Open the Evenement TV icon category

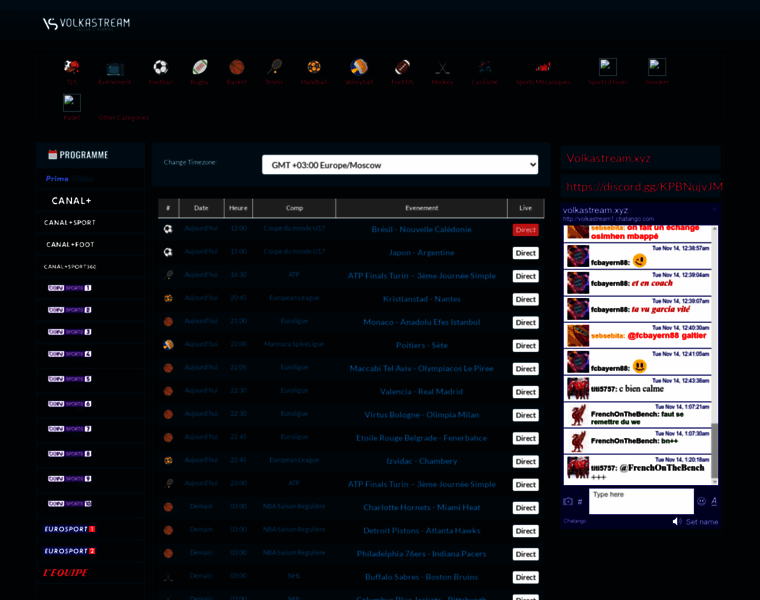click(115, 68)
